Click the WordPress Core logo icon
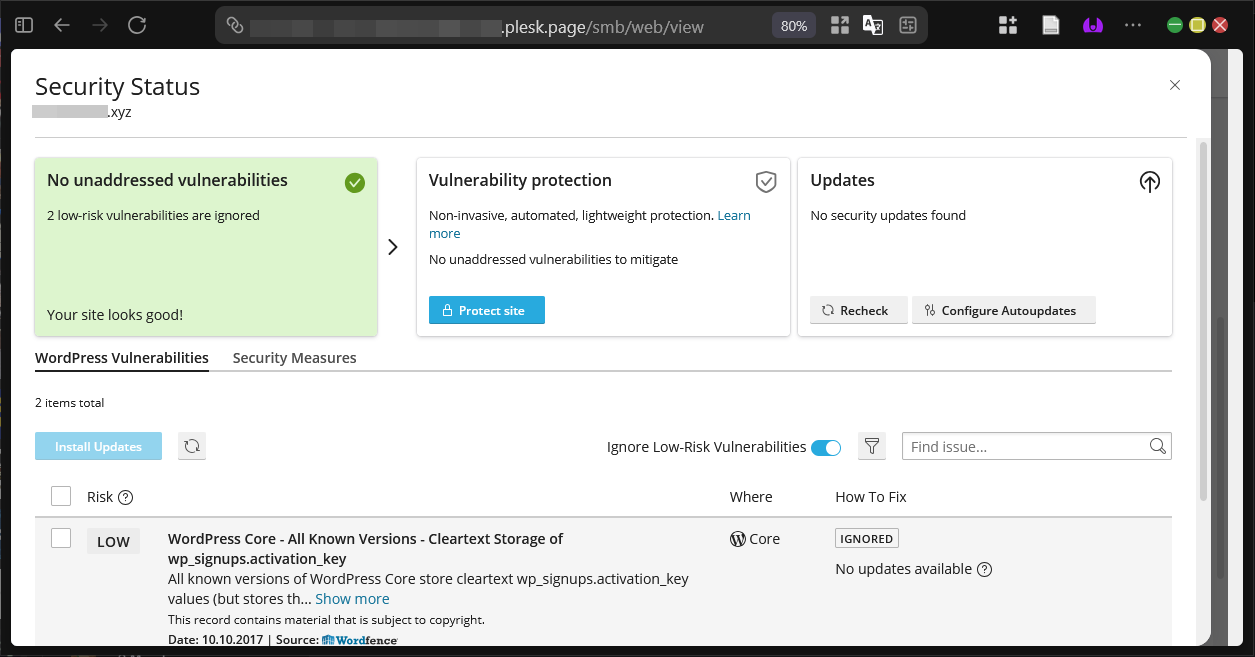This screenshot has width=1255, height=657. [738, 539]
